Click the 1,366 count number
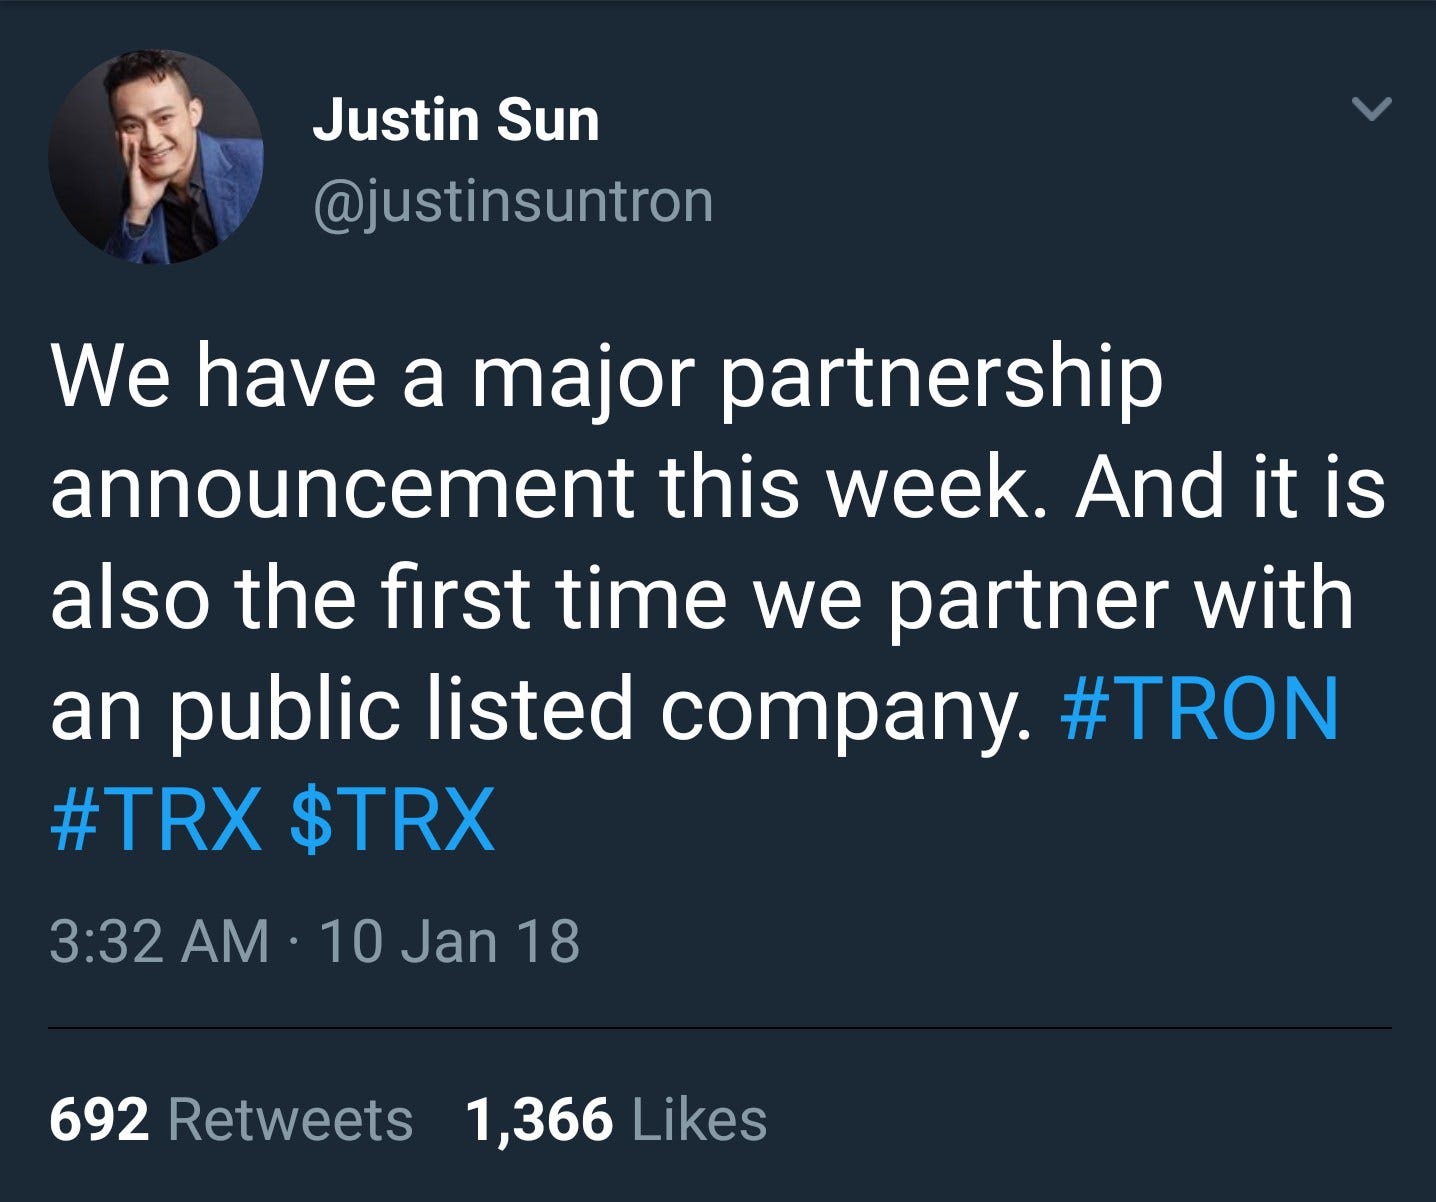Screen dimensions: 1436x1202 539,1120
